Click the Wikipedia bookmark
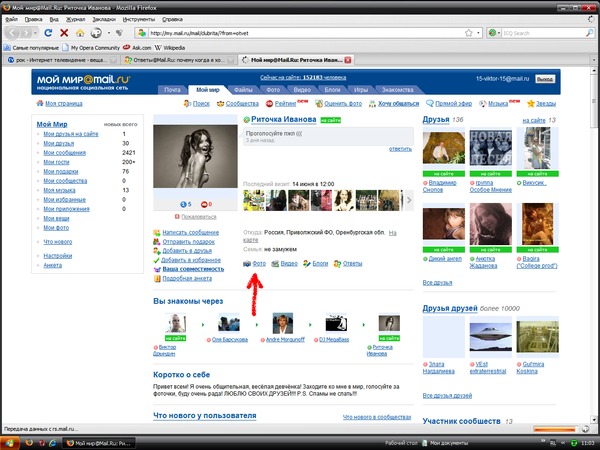The width and height of the screenshot is (600, 450). tap(170, 48)
